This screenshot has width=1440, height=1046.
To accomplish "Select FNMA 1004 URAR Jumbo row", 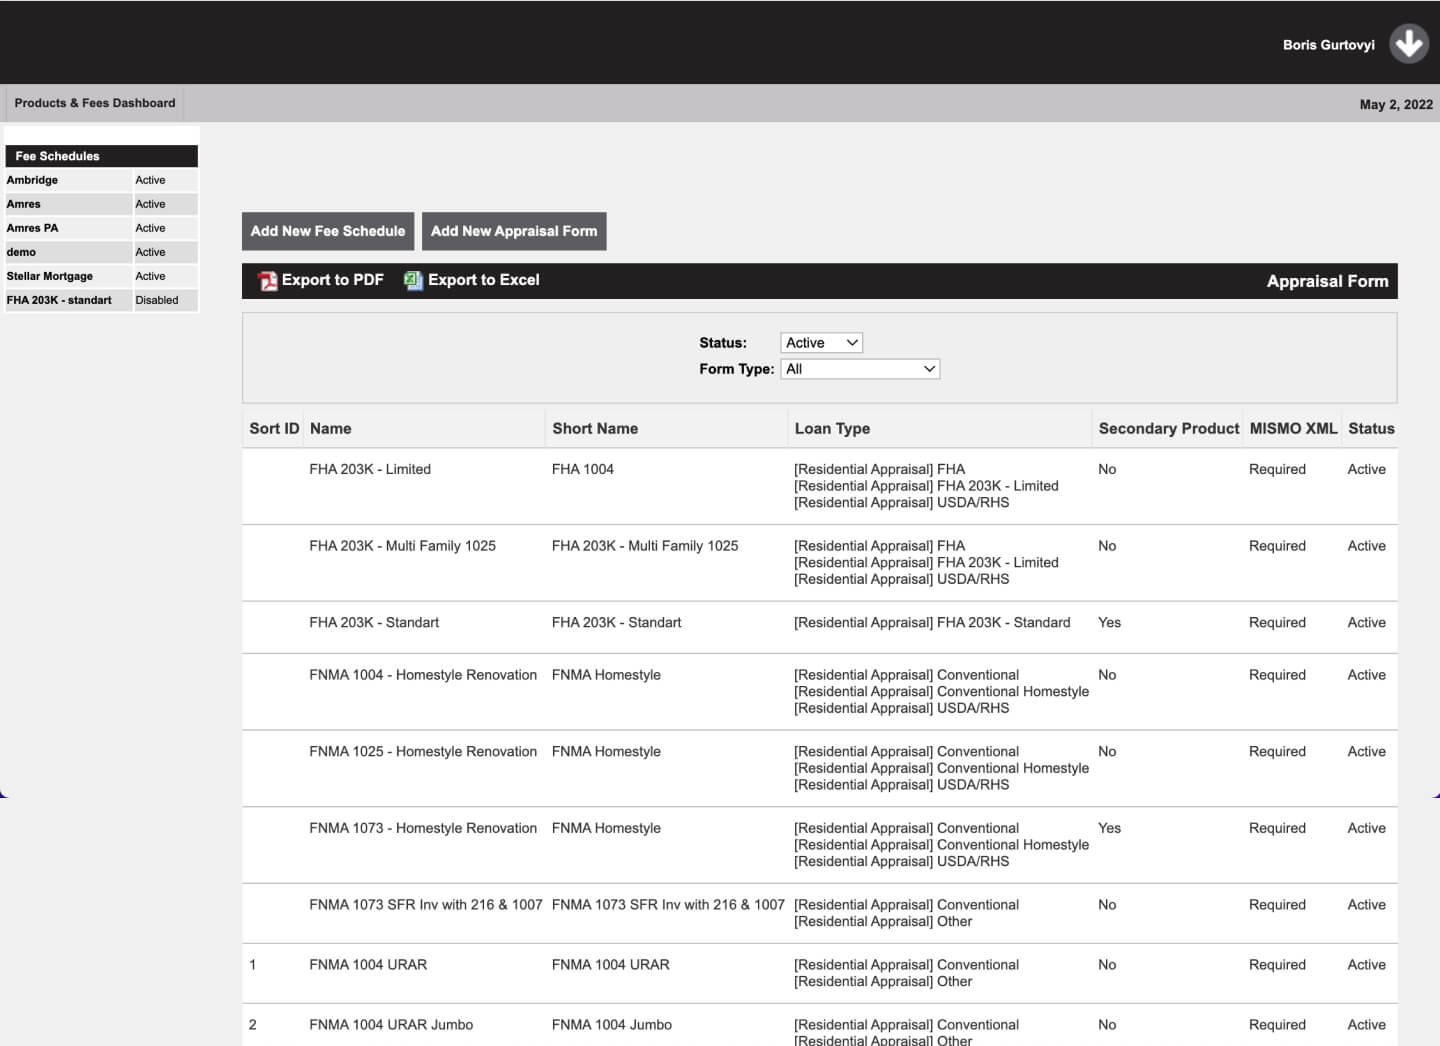I will (391, 1025).
